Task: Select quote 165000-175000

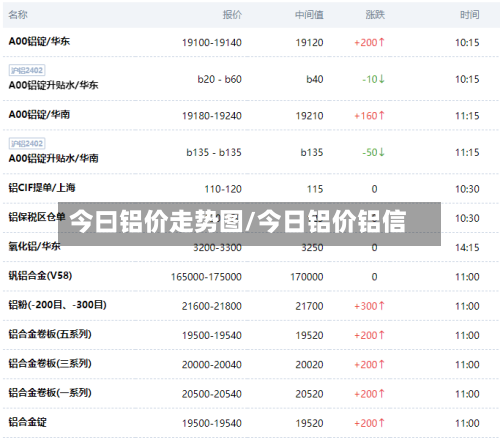Action: (206, 277)
